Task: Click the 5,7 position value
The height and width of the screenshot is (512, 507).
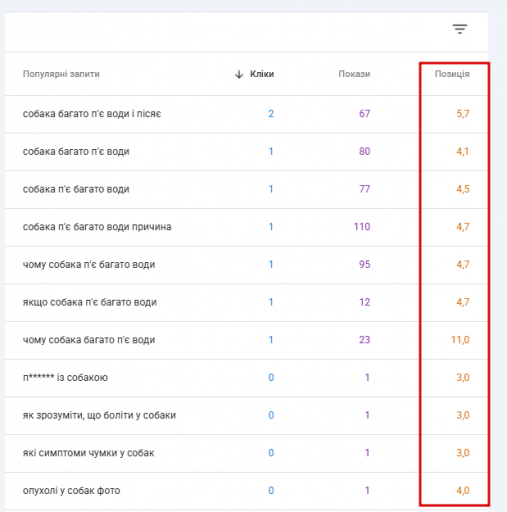Action: pos(463,114)
